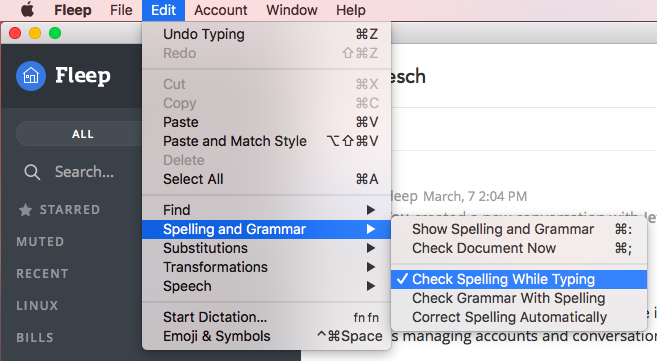Close the Edit menu
The width and height of the screenshot is (657, 361).
163,10
